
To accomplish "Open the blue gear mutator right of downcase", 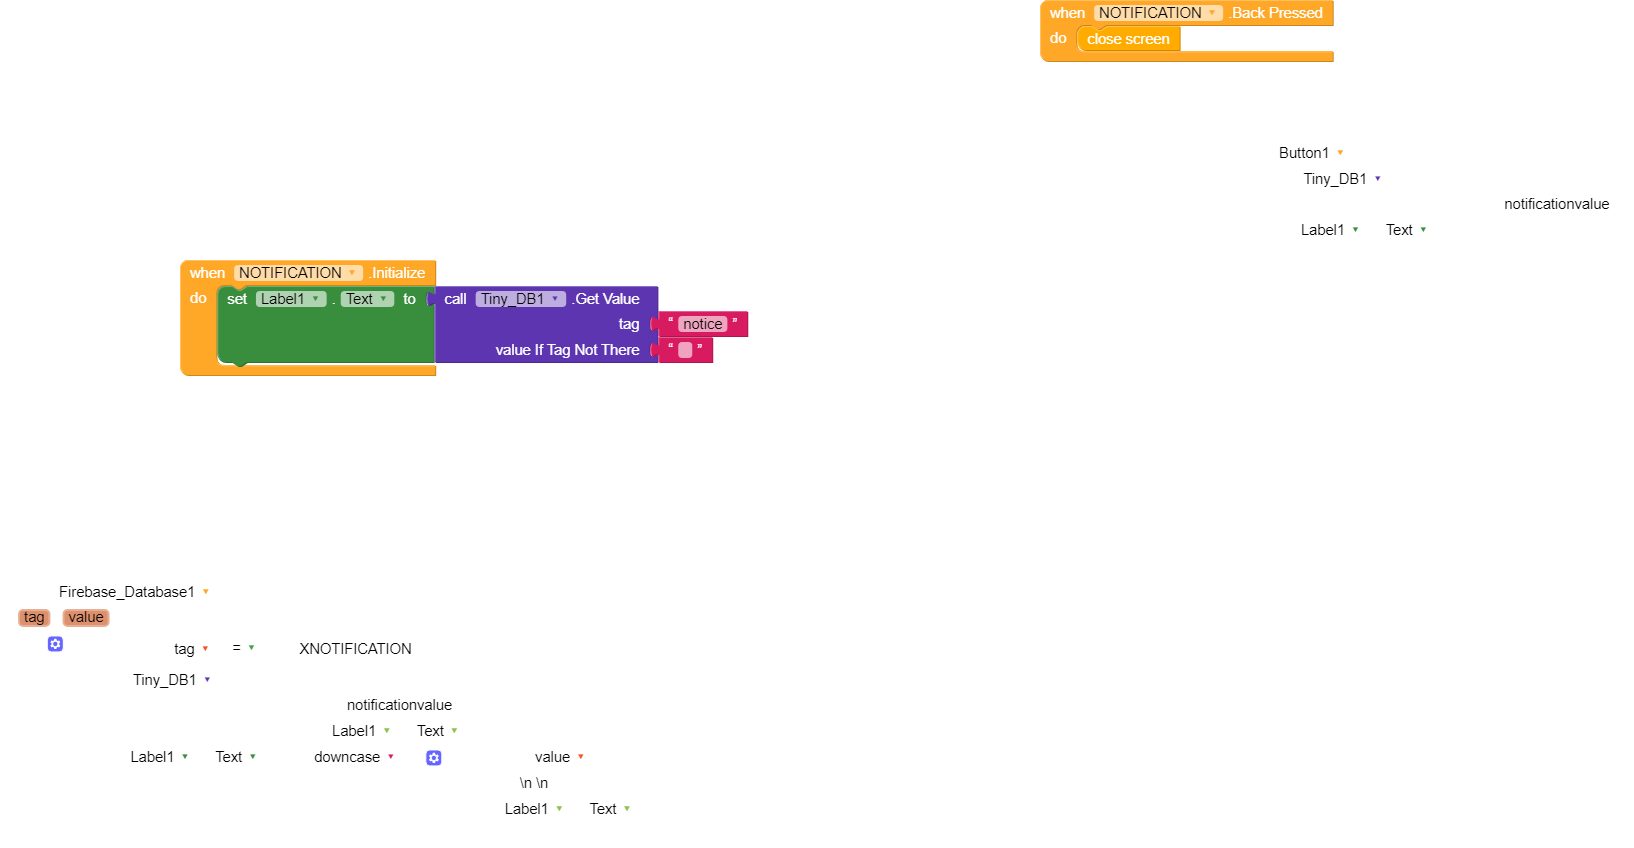I will coord(434,758).
